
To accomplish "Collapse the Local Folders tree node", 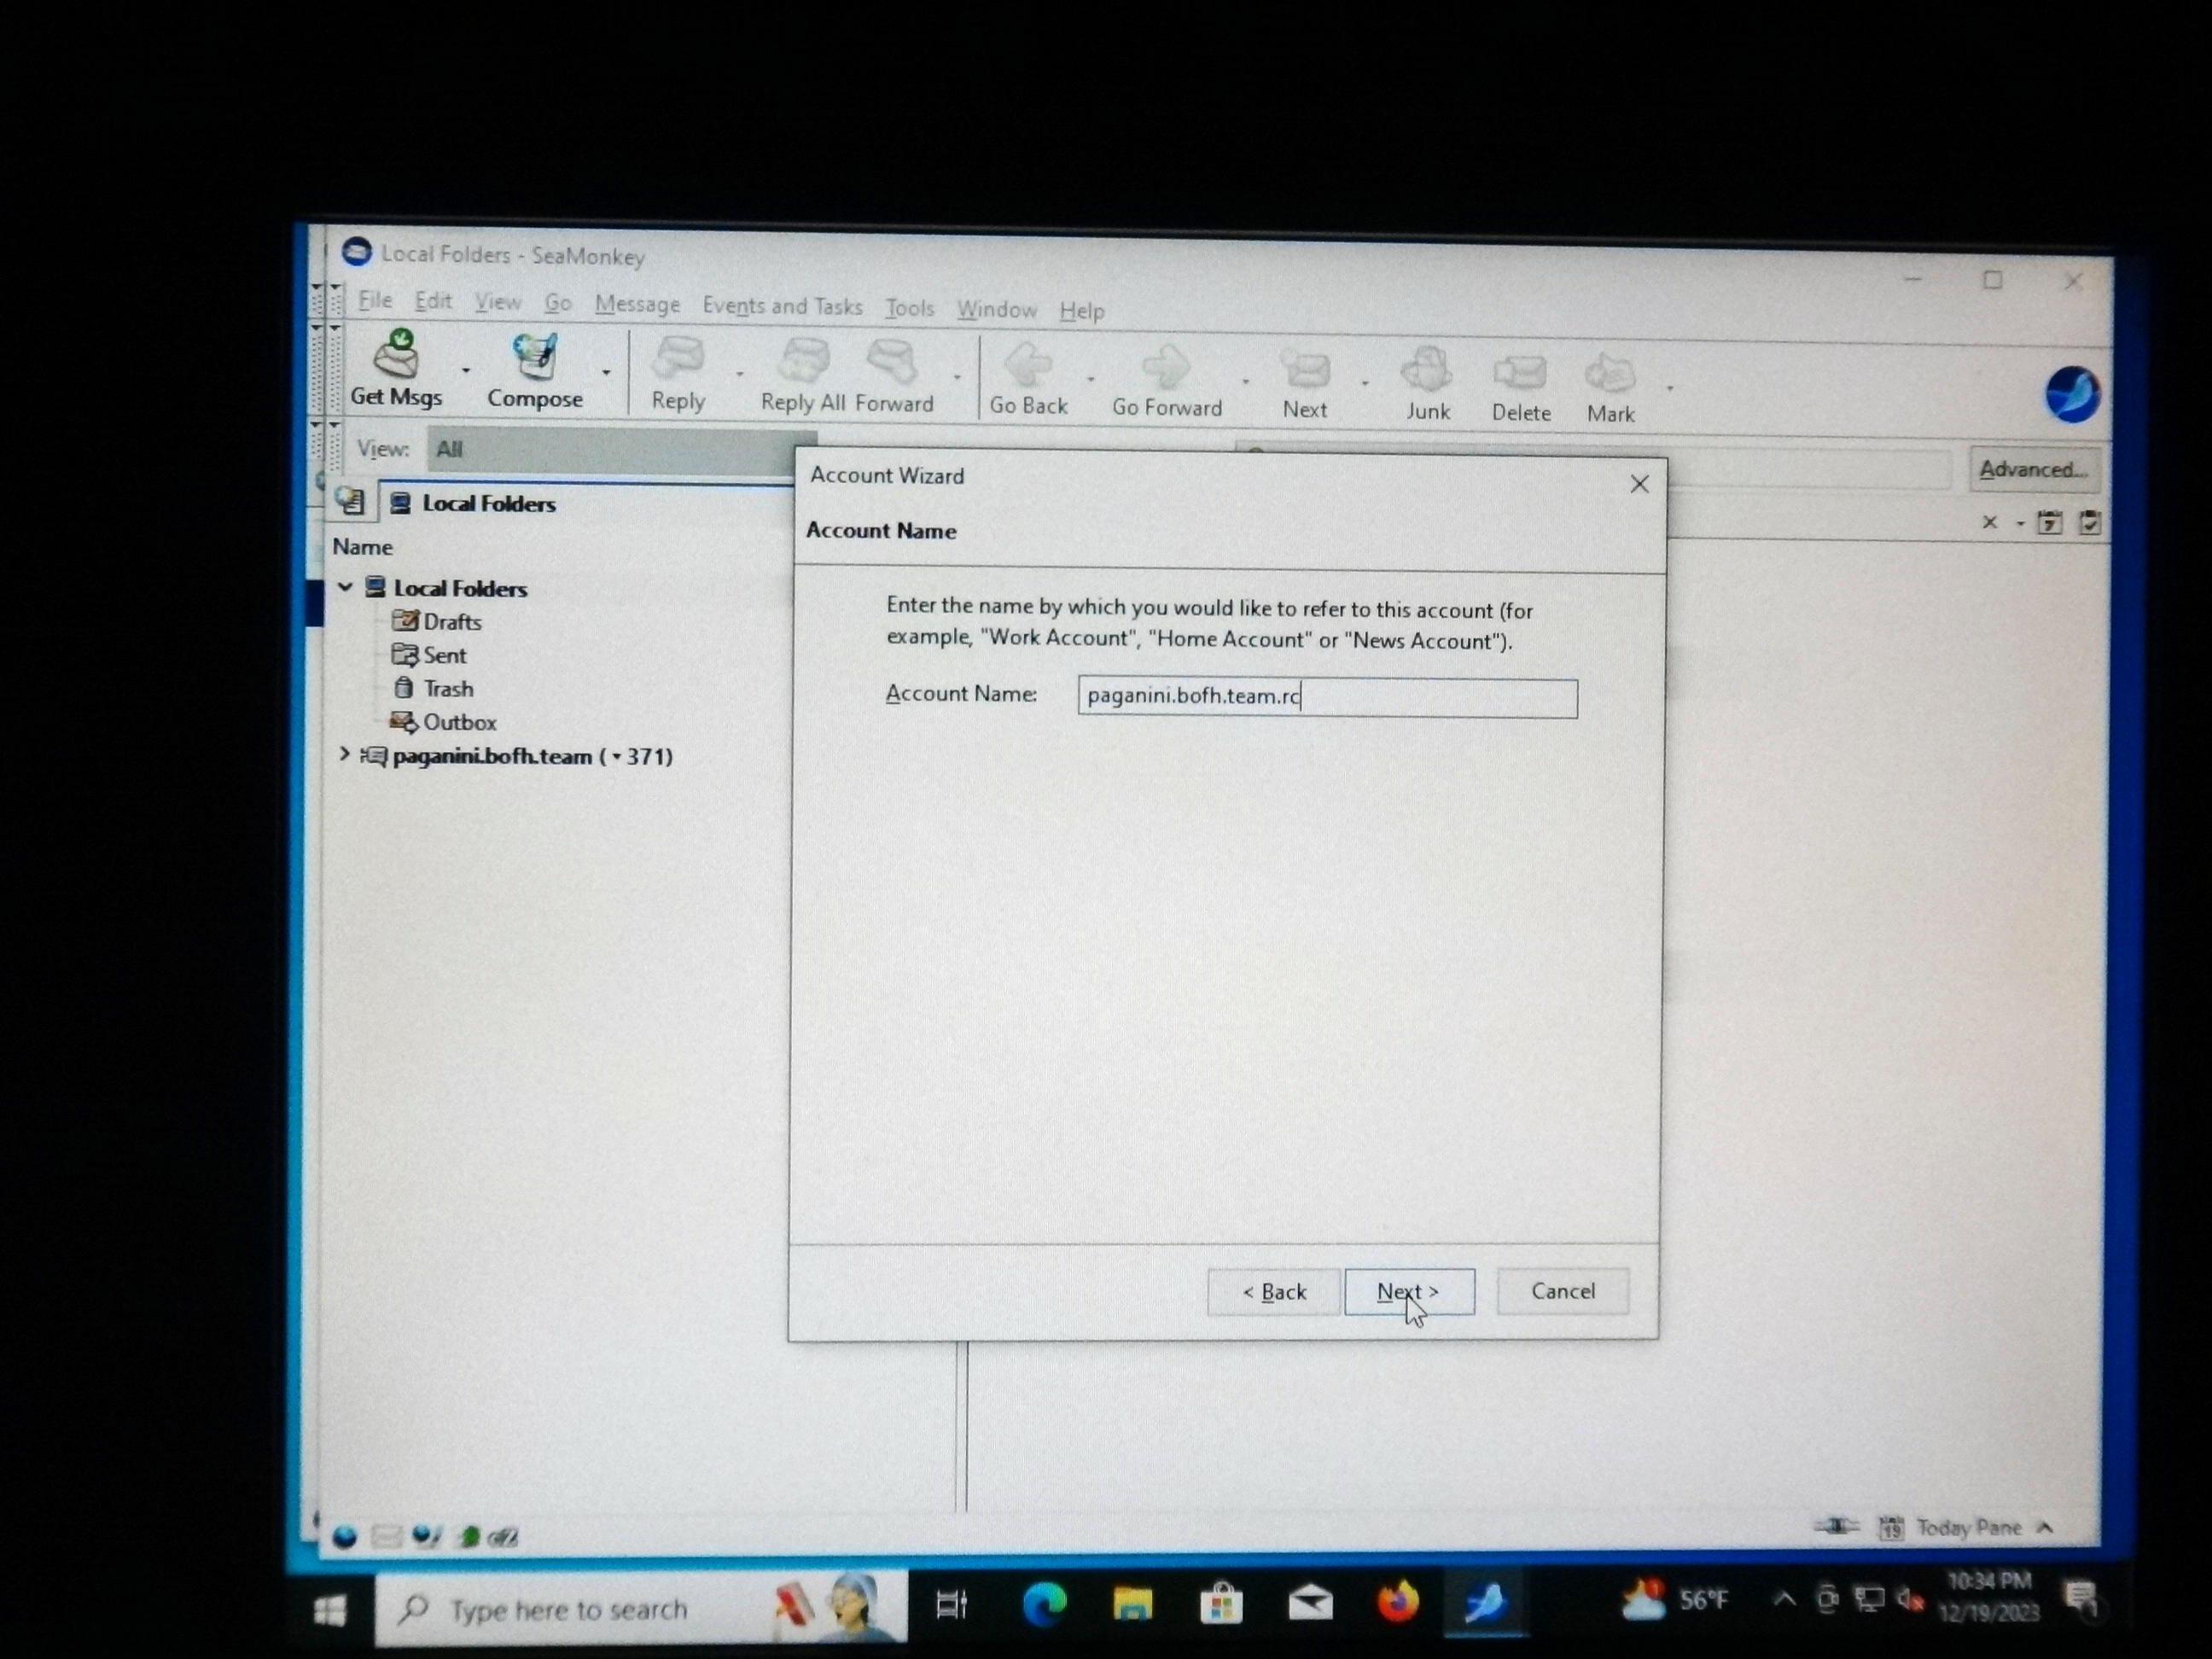I will tap(345, 587).
